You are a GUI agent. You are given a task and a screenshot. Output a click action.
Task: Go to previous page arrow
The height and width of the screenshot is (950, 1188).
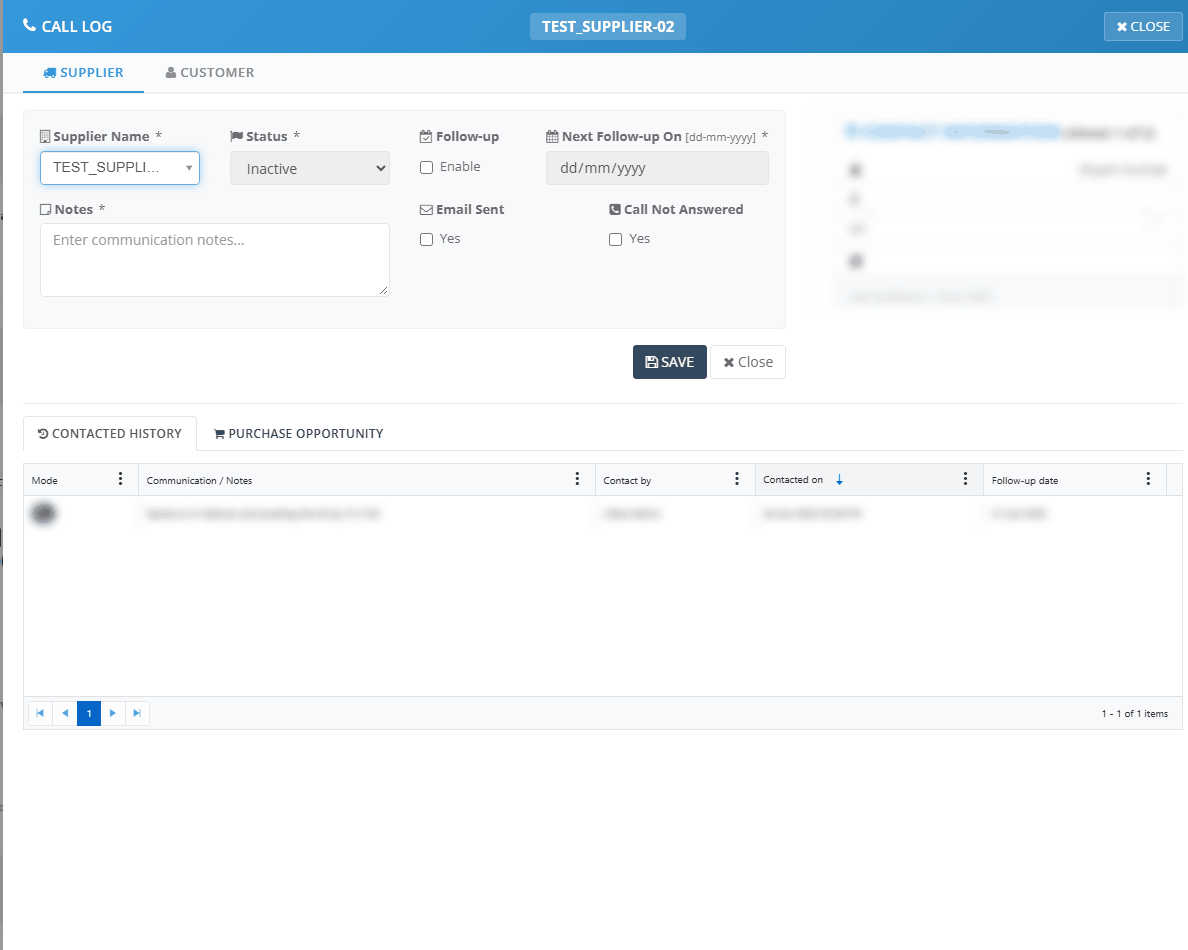coord(64,713)
